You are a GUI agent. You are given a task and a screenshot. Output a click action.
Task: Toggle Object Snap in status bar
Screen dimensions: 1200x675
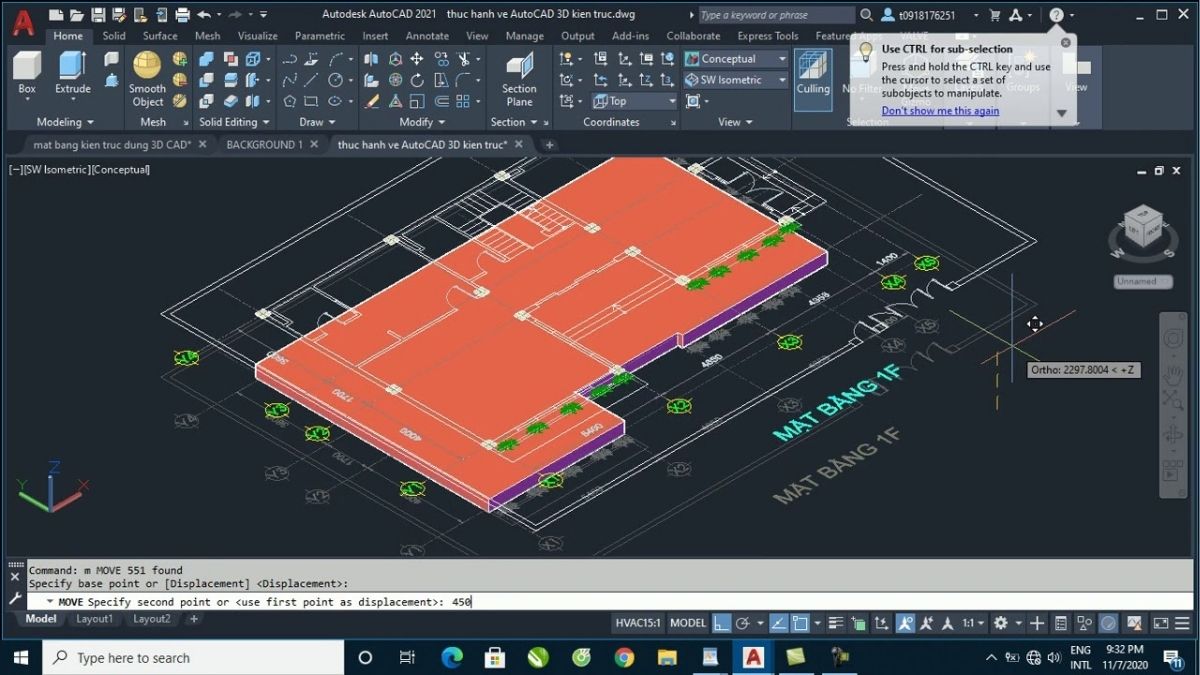coord(800,623)
